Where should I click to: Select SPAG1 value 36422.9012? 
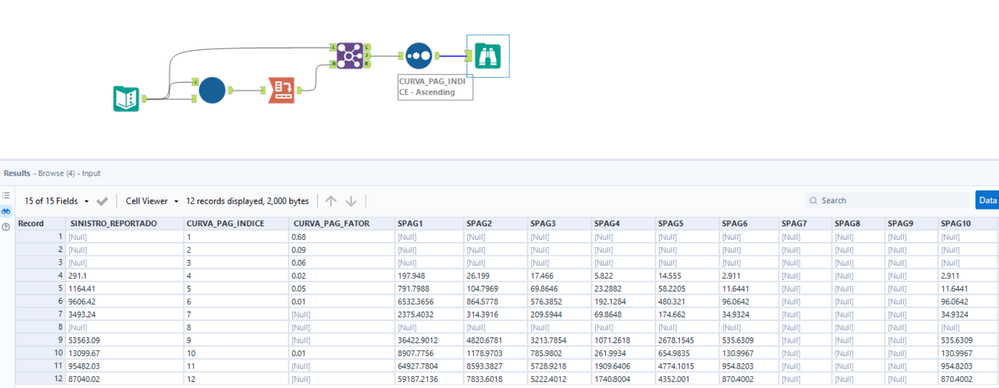pos(429,340)
